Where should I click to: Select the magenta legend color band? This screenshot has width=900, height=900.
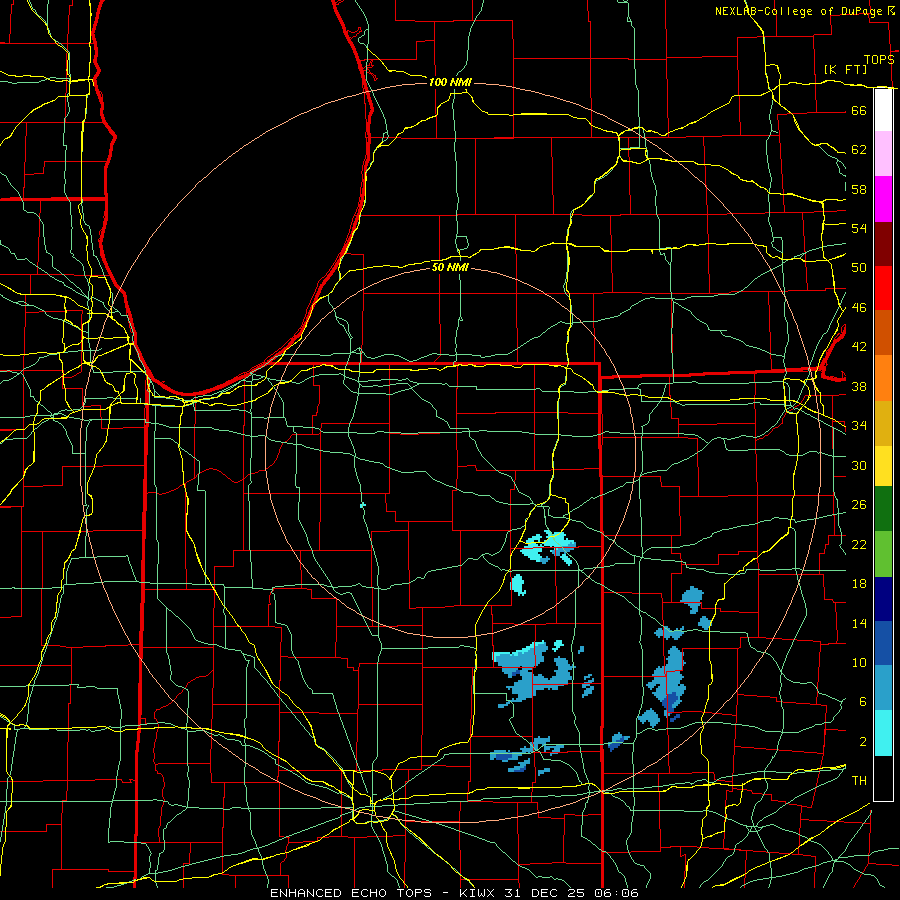(x=883, y=199)
